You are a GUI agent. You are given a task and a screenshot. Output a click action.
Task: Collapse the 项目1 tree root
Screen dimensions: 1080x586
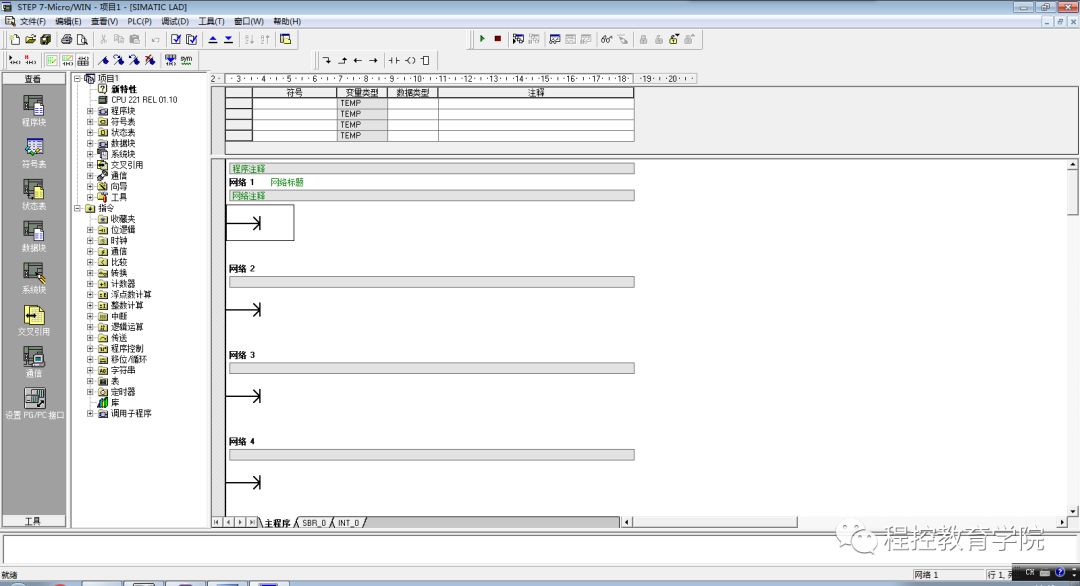tap(78, 79)
